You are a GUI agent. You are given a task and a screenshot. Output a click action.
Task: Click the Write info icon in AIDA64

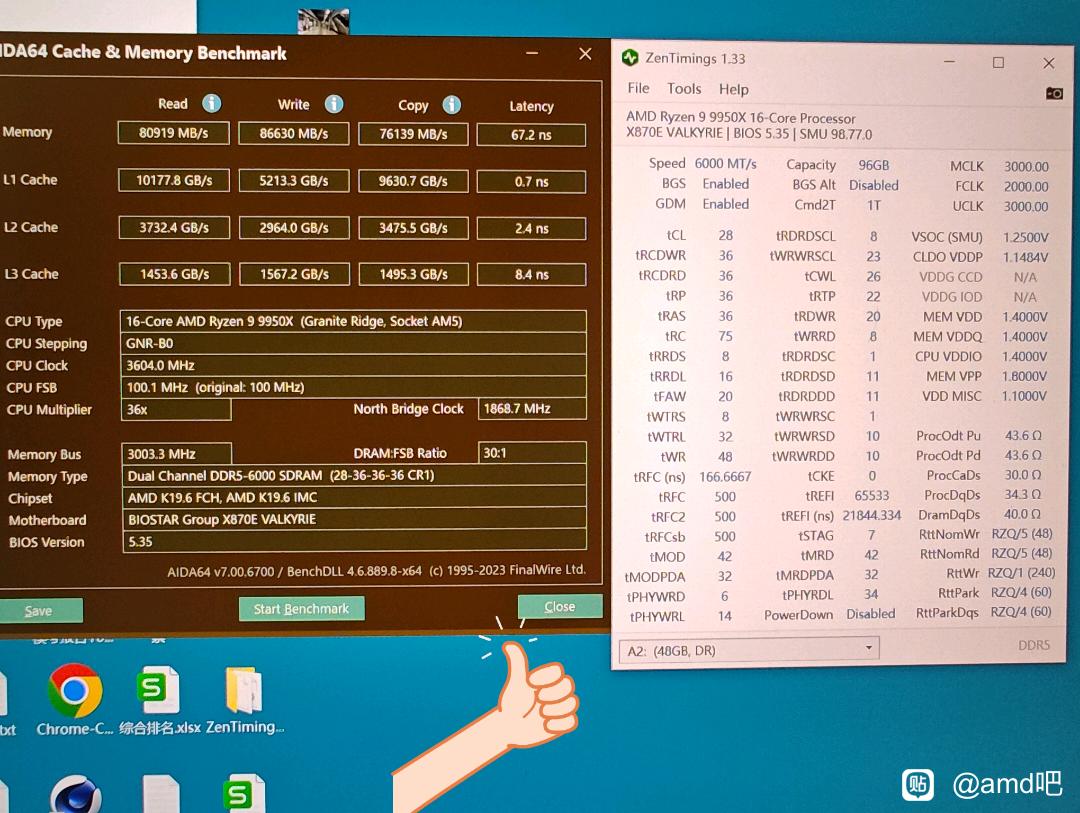coord(334,104)
